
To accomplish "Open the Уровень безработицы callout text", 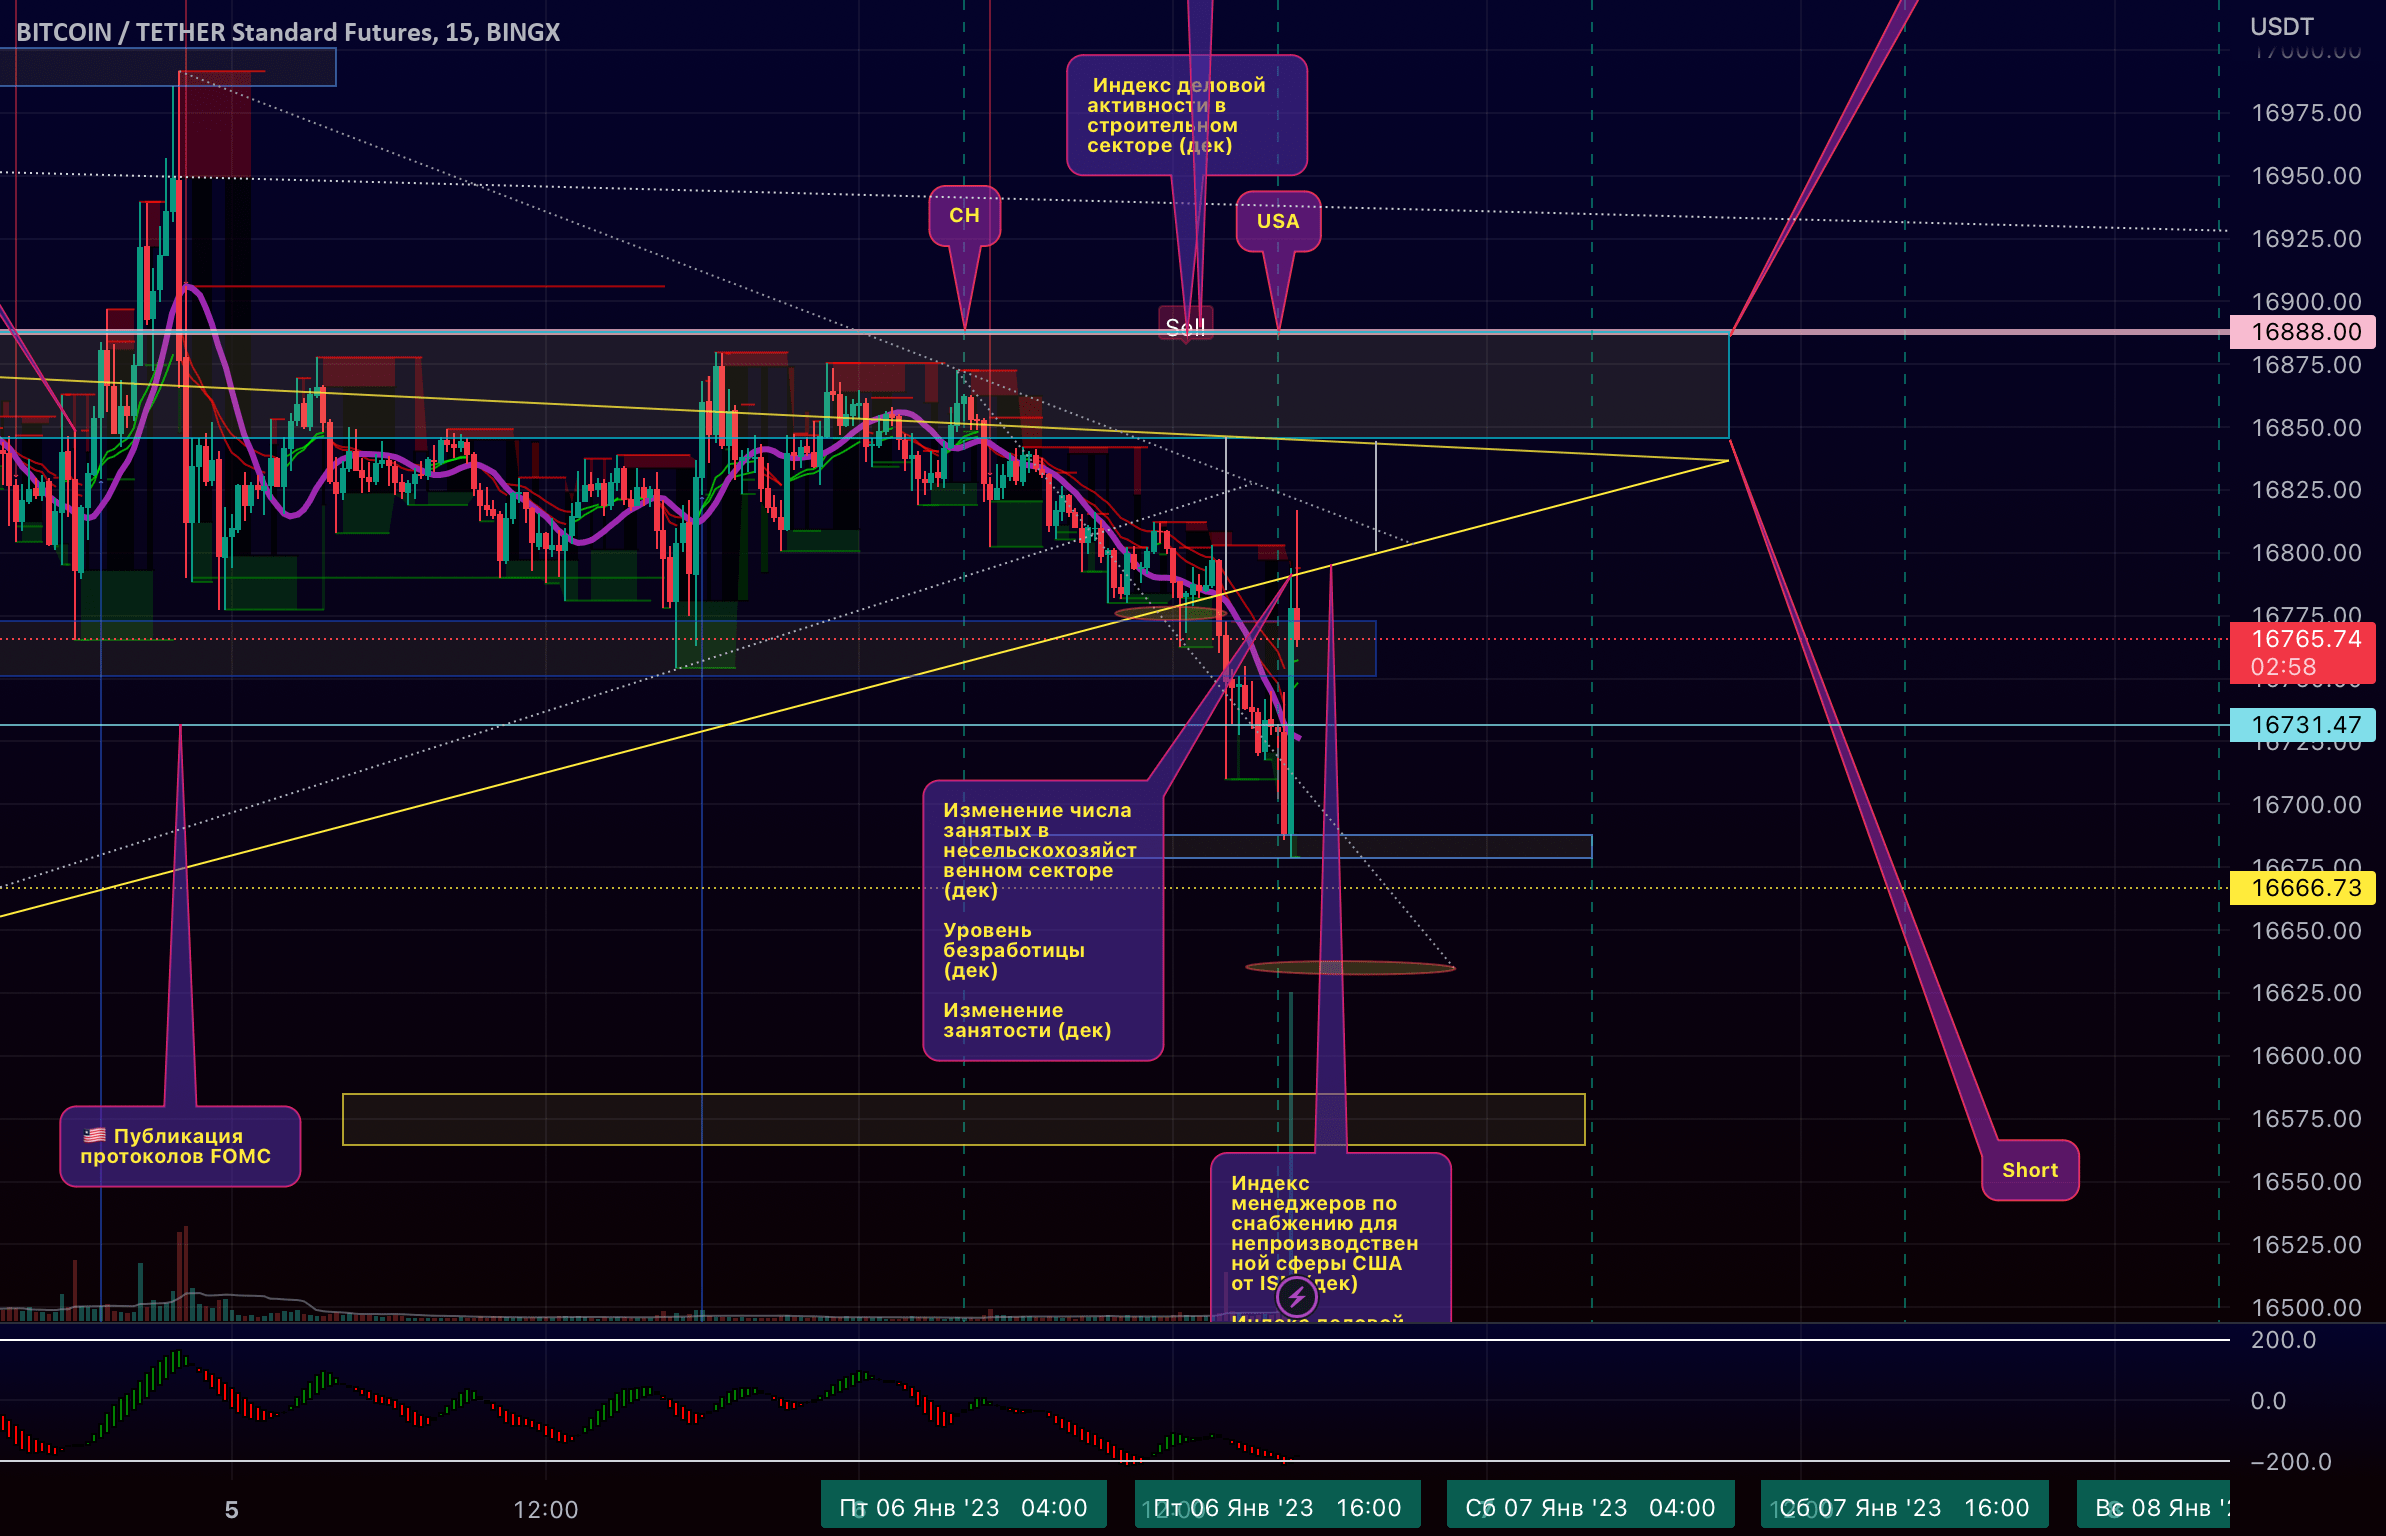I will [1013, 950].
